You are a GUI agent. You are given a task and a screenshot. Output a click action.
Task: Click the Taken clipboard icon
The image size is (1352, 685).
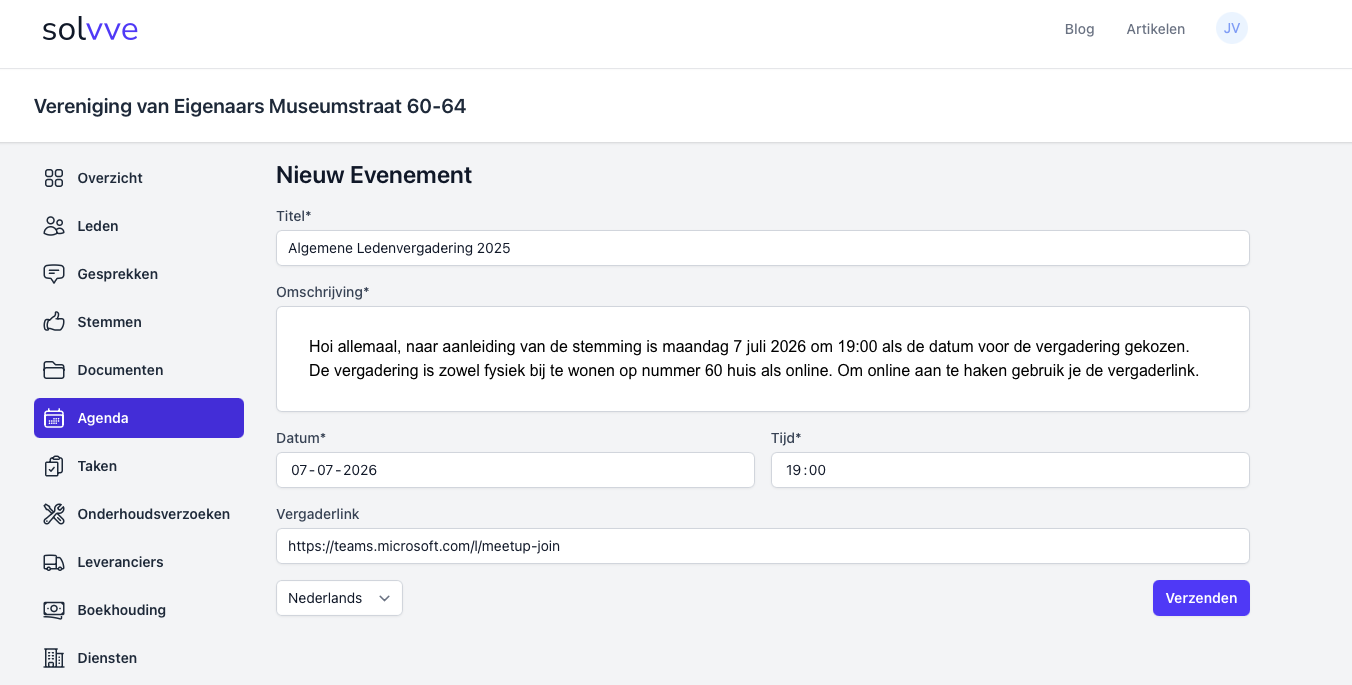(x=54, y=466)
